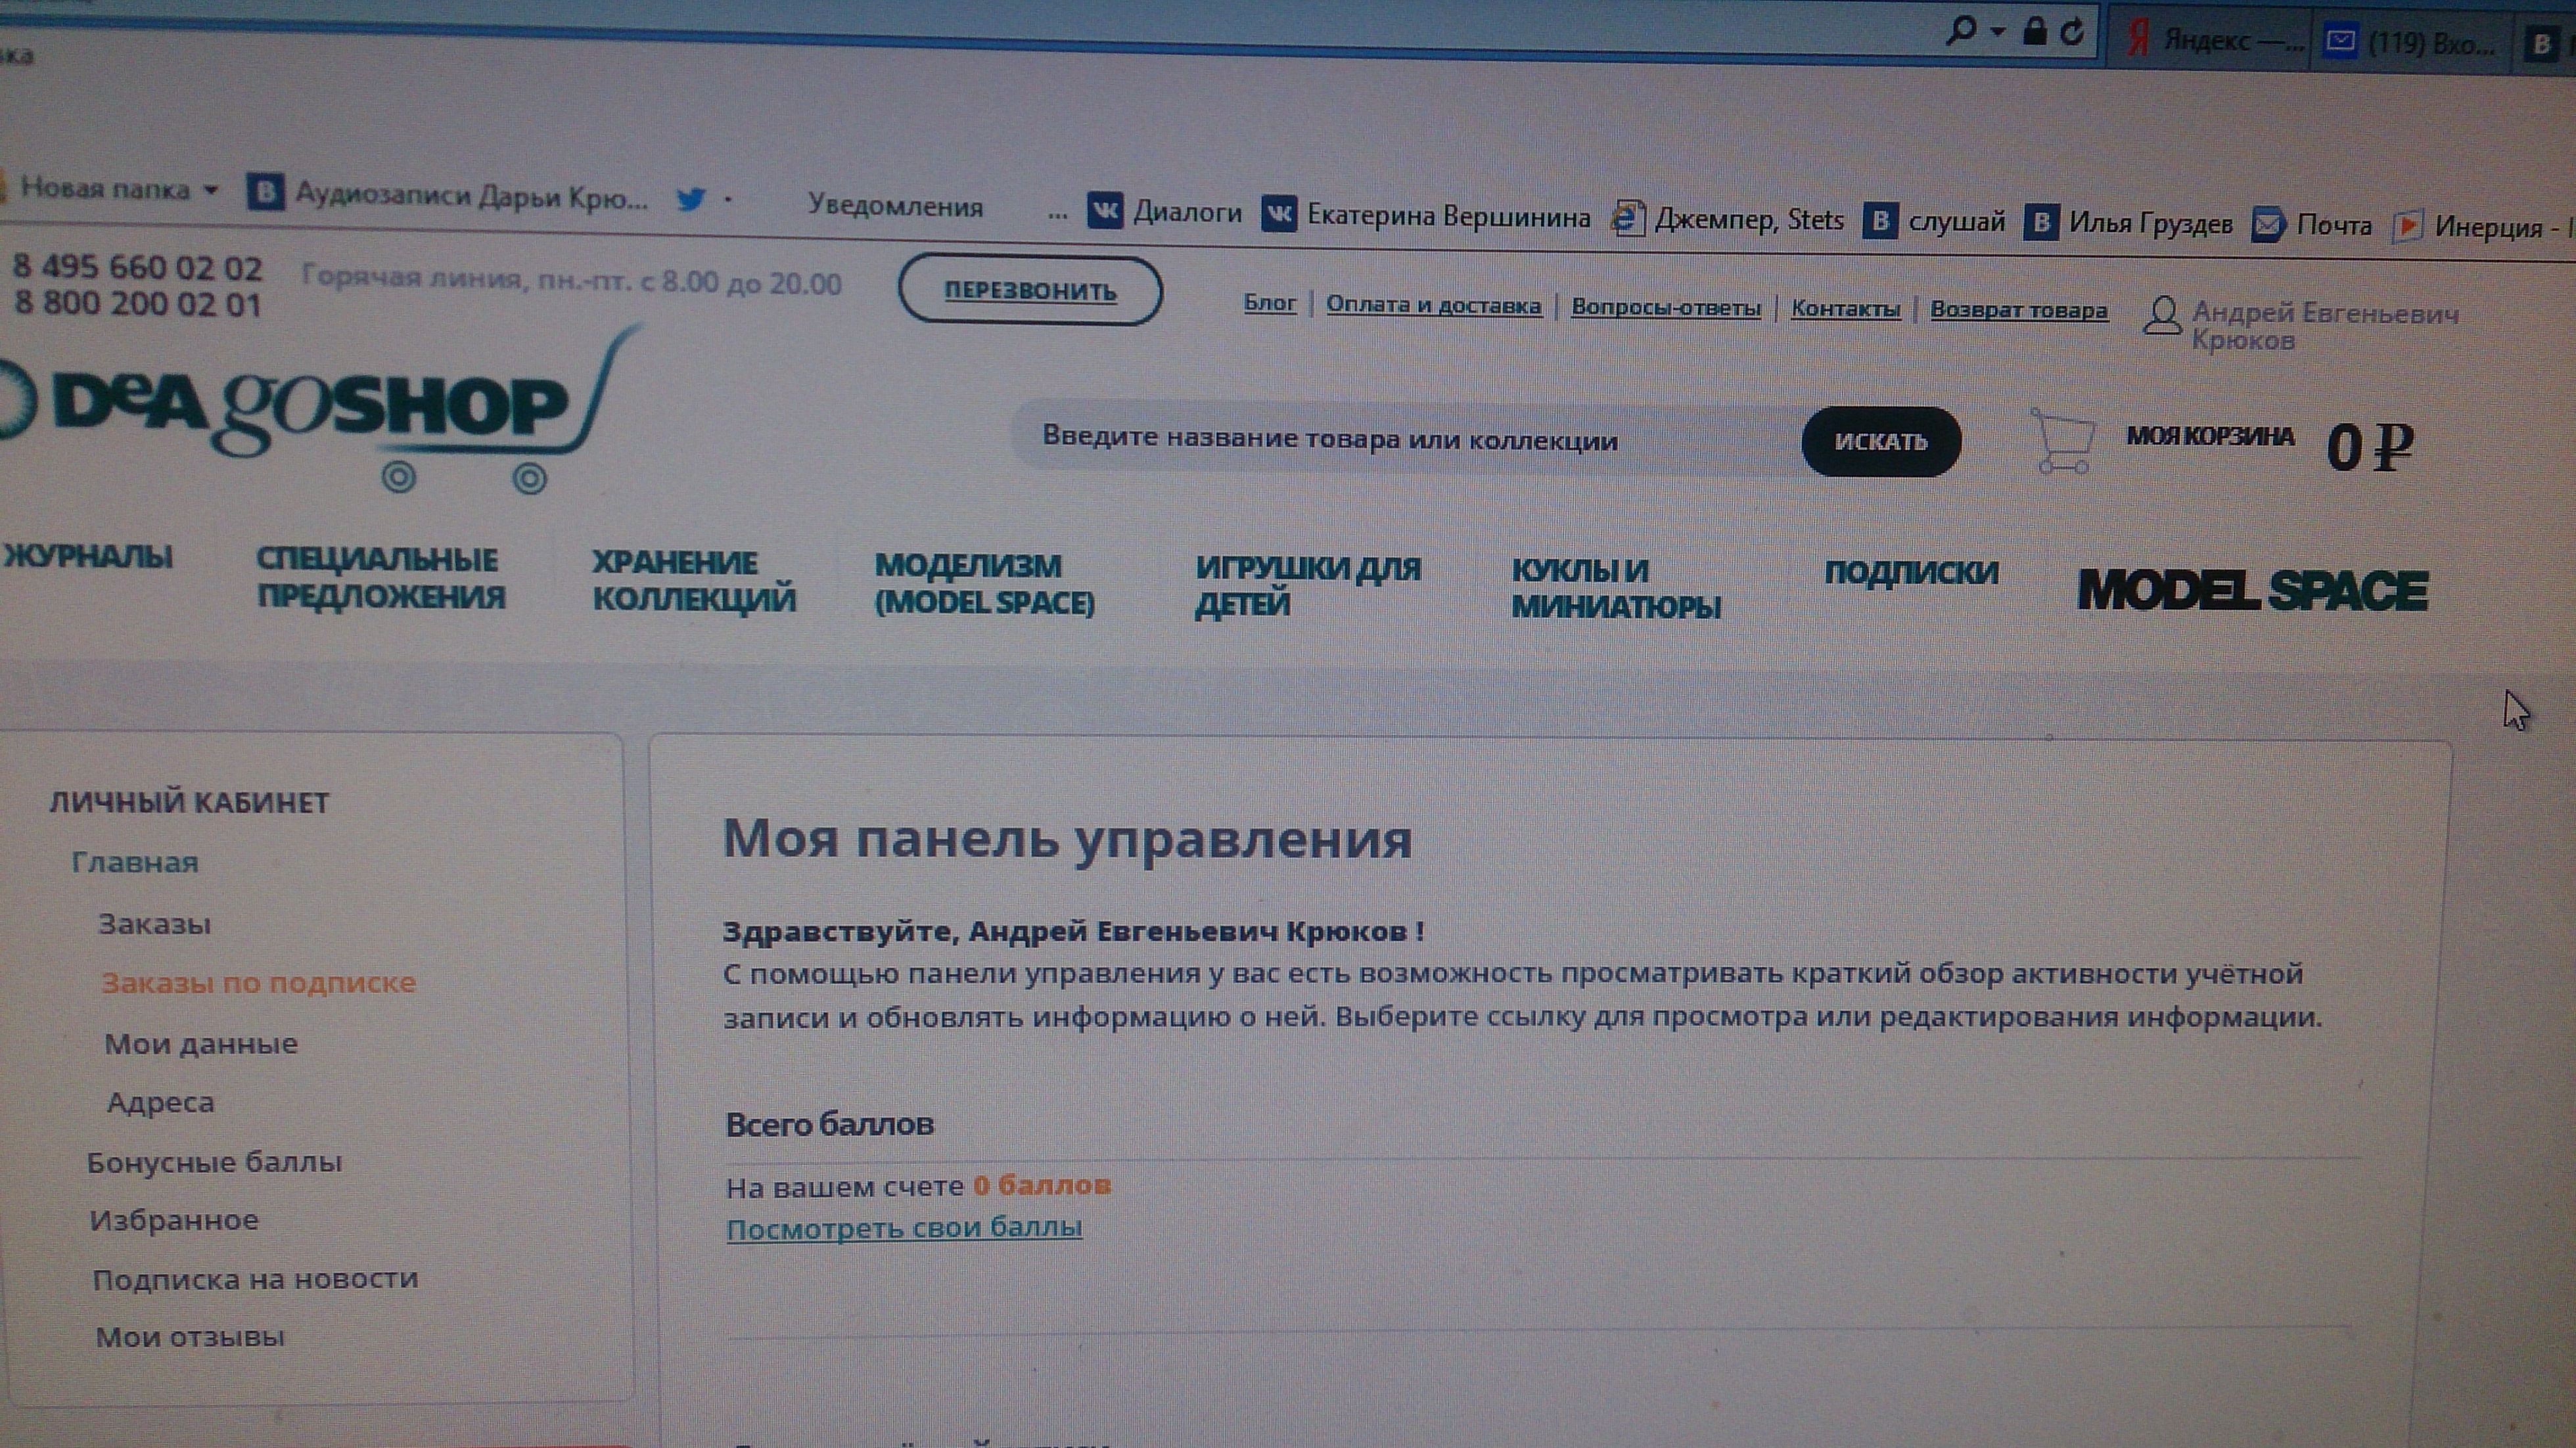Open the Возврат товара link
Screen dimensions: 2576x1448
coord(2019,310)
